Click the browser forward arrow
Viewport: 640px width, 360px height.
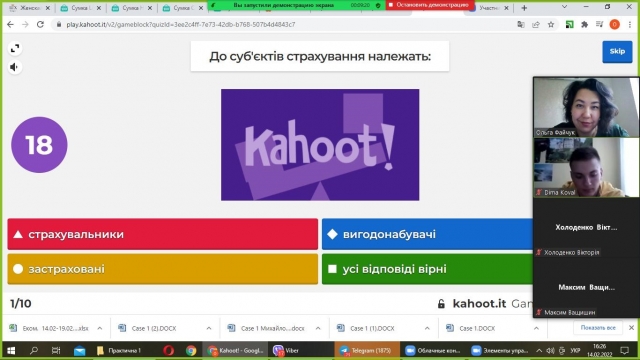[x=25, y=24]
